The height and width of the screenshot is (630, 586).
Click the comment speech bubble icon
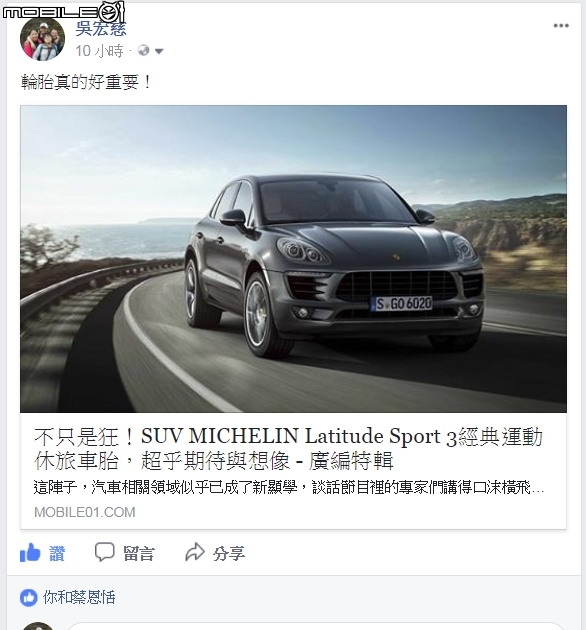click(x=104, y=552)
